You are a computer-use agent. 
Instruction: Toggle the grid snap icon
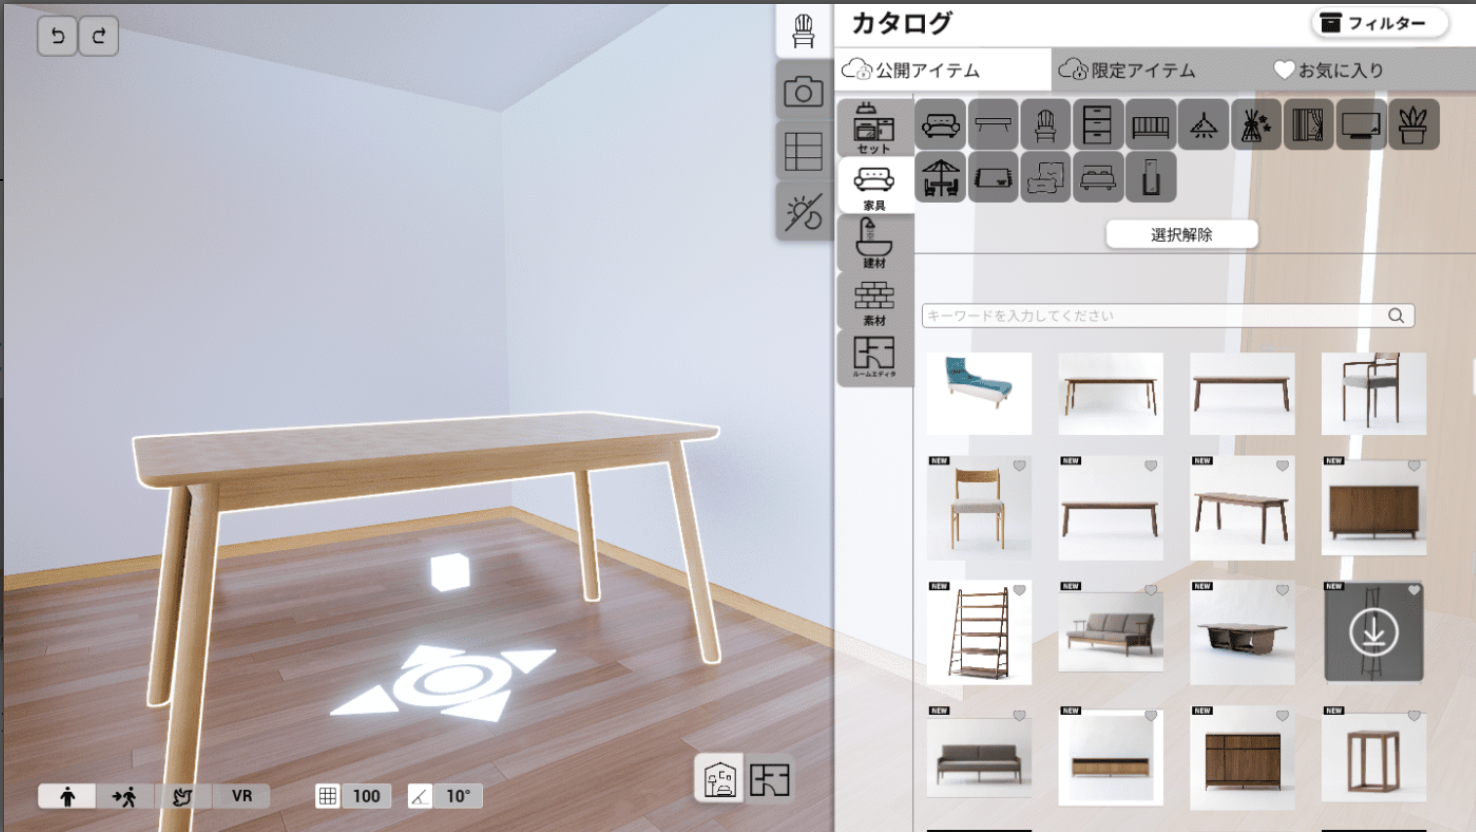(328, 796)
